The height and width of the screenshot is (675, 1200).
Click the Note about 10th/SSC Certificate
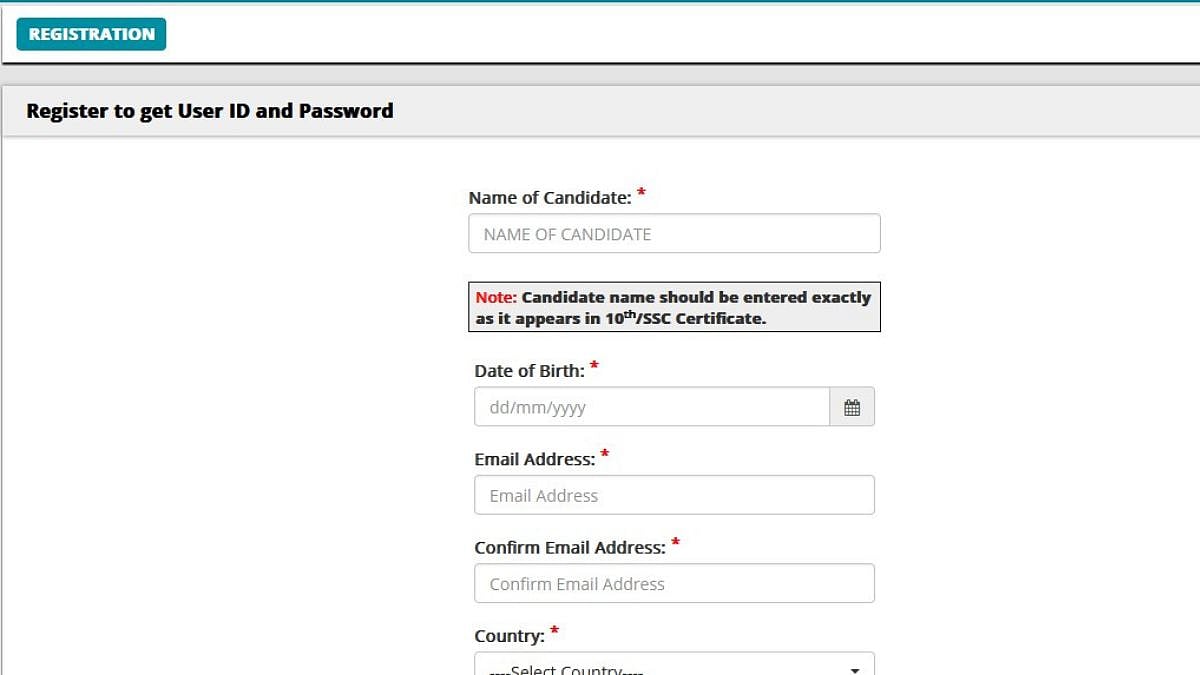coord(674,306)
